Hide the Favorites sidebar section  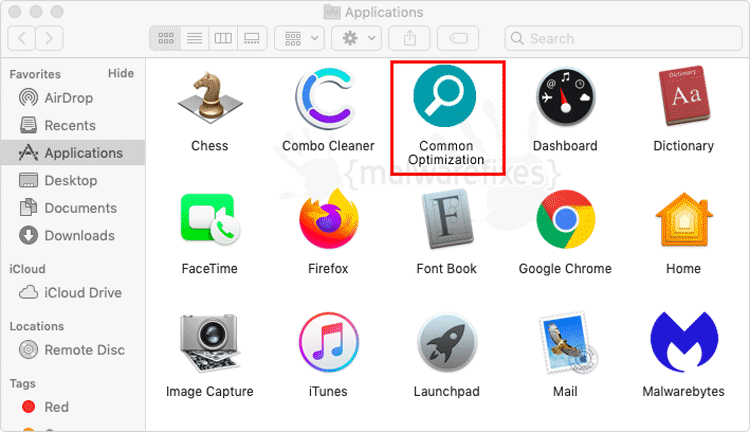point(121,73)
